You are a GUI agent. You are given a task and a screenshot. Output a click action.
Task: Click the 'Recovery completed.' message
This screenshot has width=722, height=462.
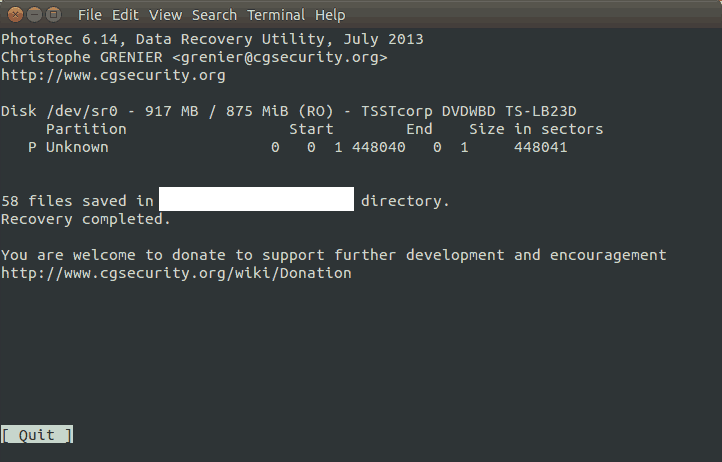(x=86, y=219)
